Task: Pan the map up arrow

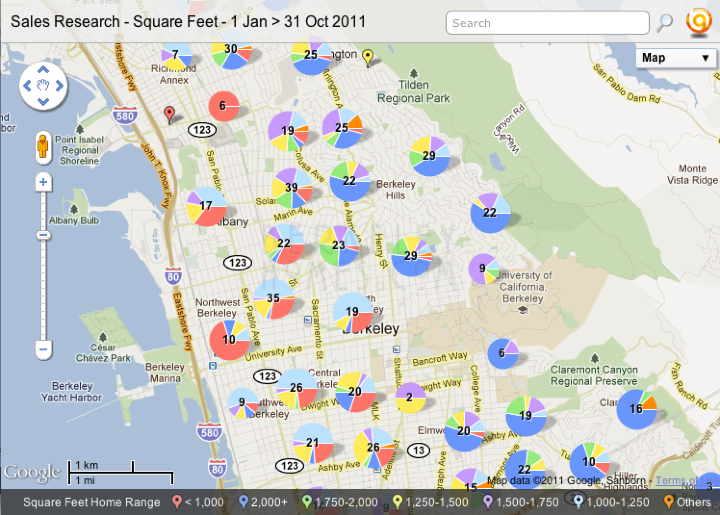Action: coord(43,70)
